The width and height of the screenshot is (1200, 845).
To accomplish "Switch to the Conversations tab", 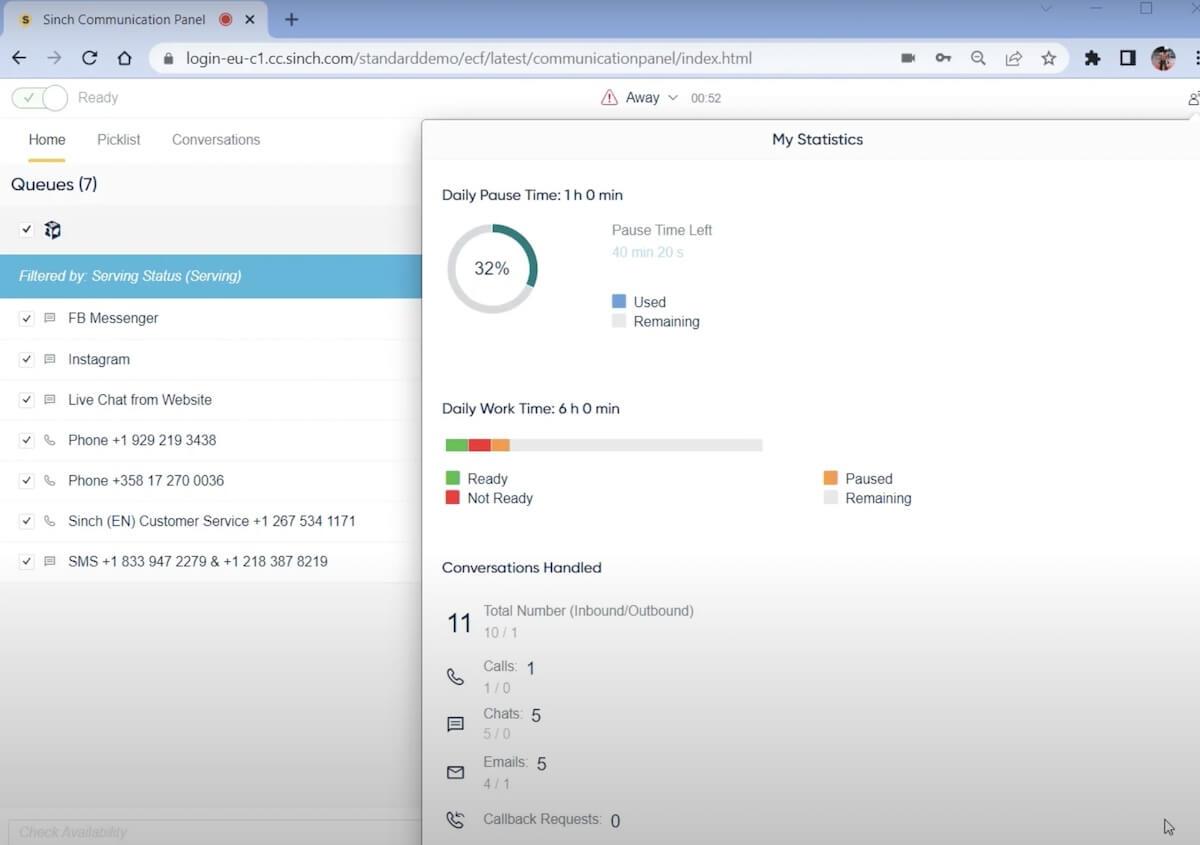I will (216, 140).
